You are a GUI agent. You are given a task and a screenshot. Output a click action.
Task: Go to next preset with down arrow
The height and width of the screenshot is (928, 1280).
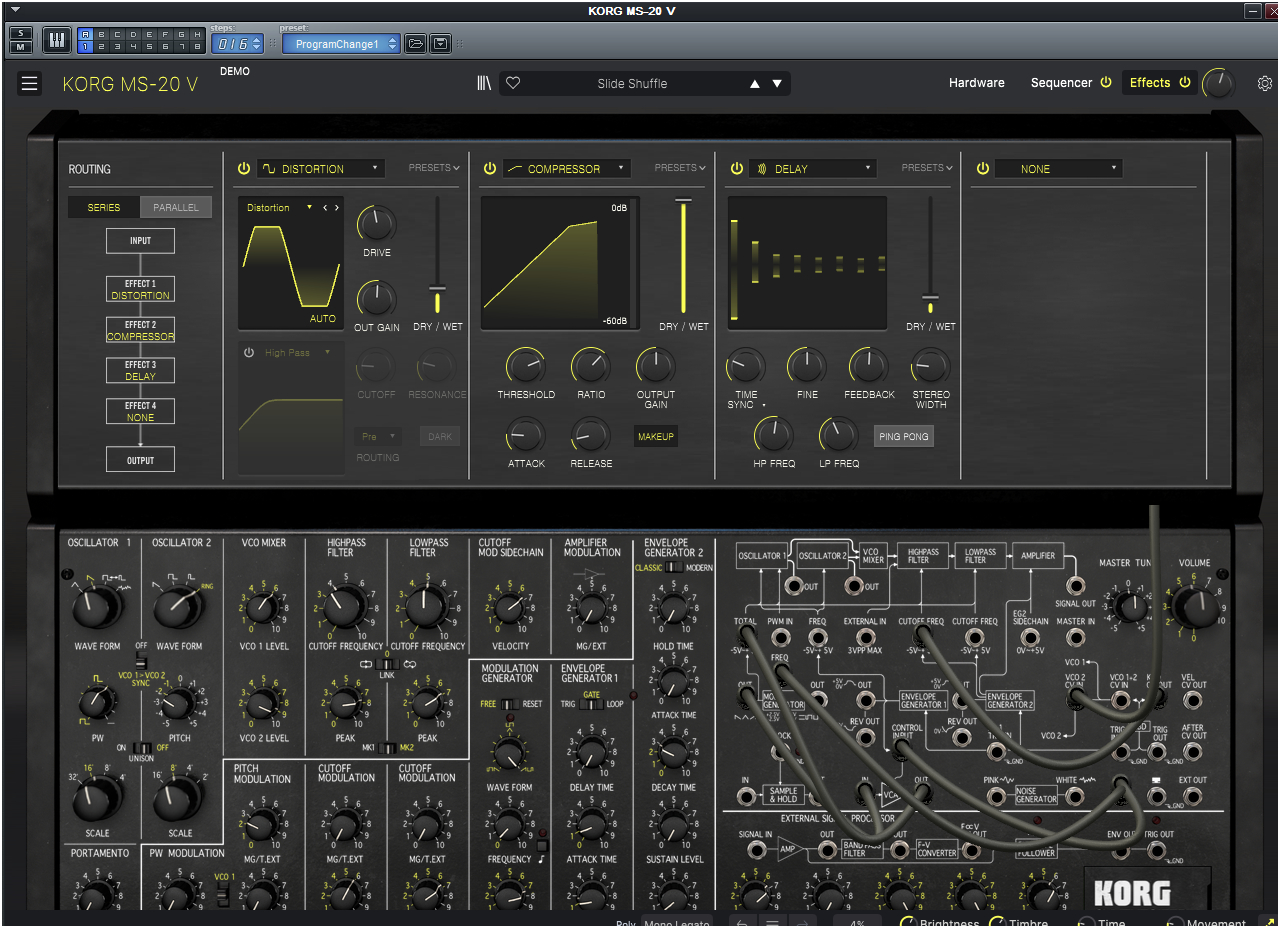[x=777, y=84]
